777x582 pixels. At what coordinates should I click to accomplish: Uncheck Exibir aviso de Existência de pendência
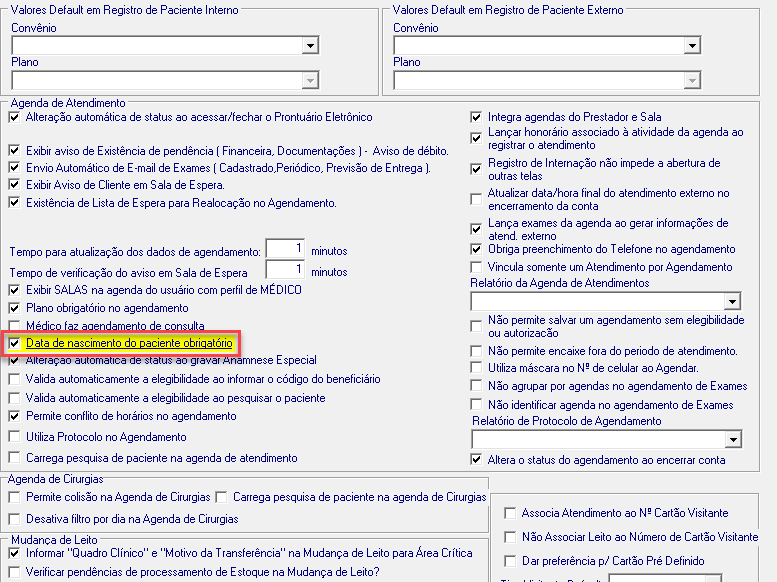coord(14,151)
